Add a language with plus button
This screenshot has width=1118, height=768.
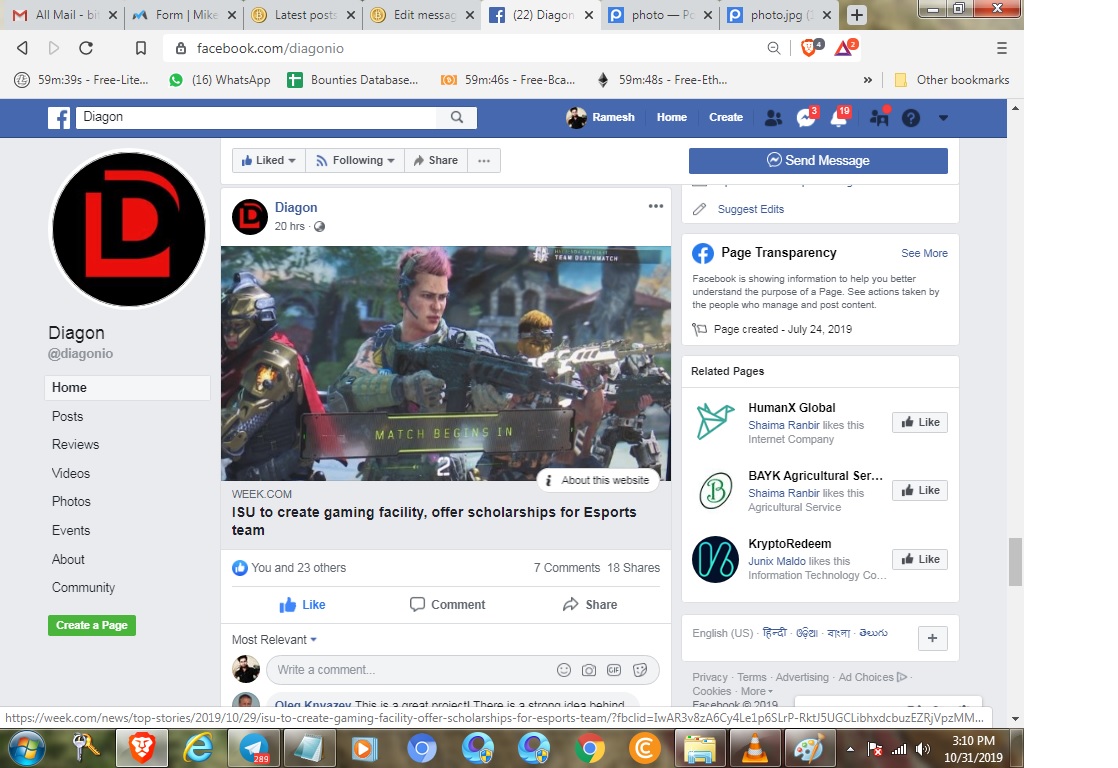tap(933, 638)
